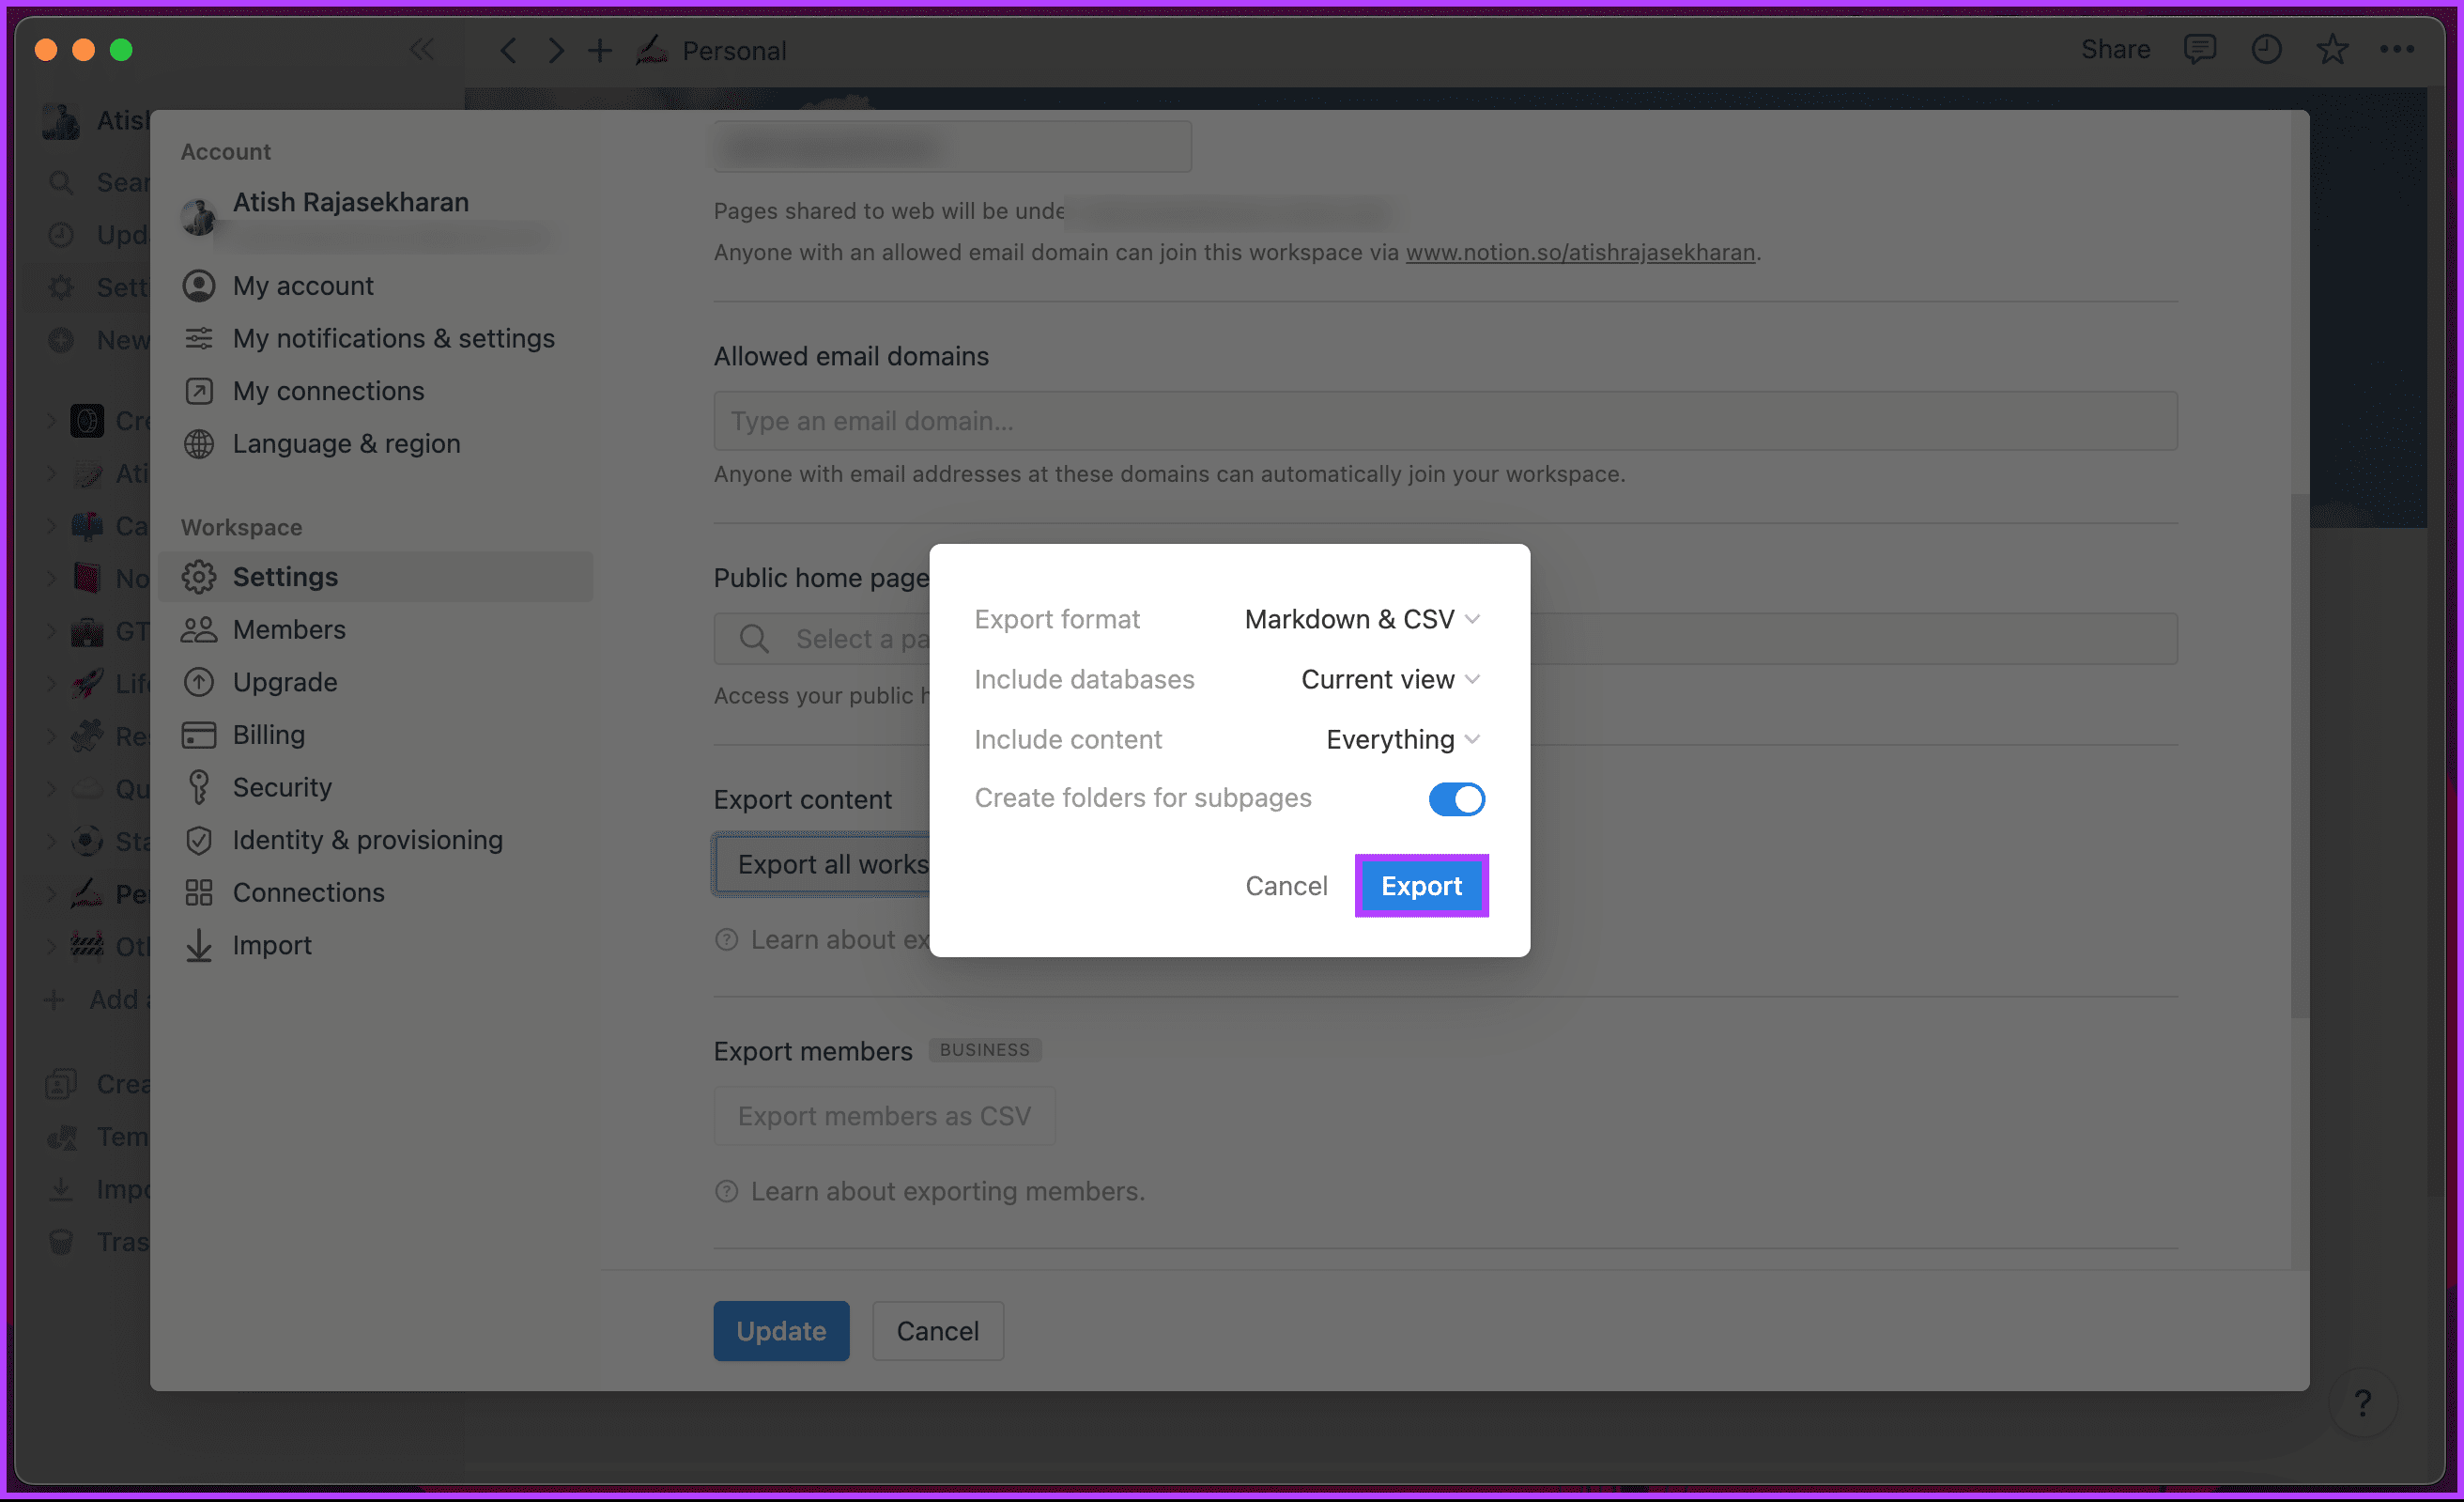Click the Language & region globe icon

pos(199,443)
